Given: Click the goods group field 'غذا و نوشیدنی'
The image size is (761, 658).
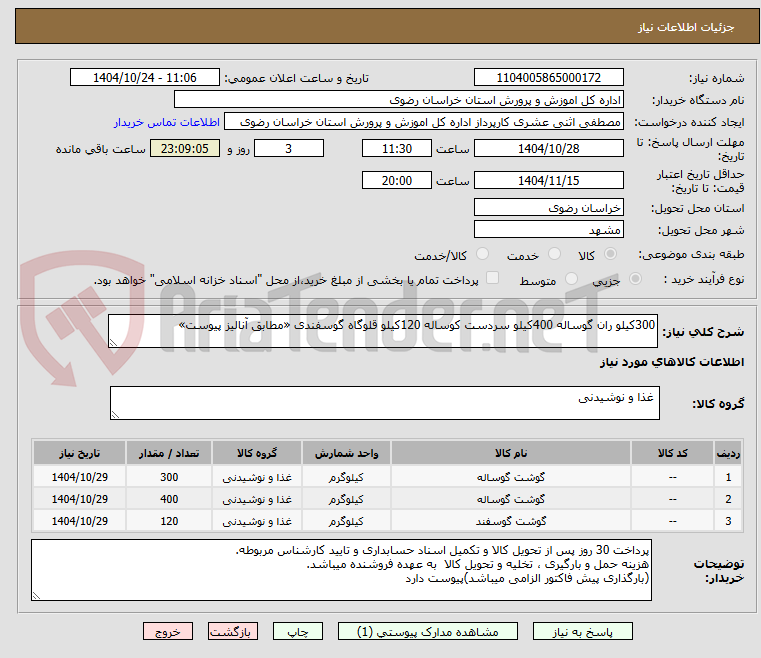Looking at the screenshot, I should click(x=384, y=403).
